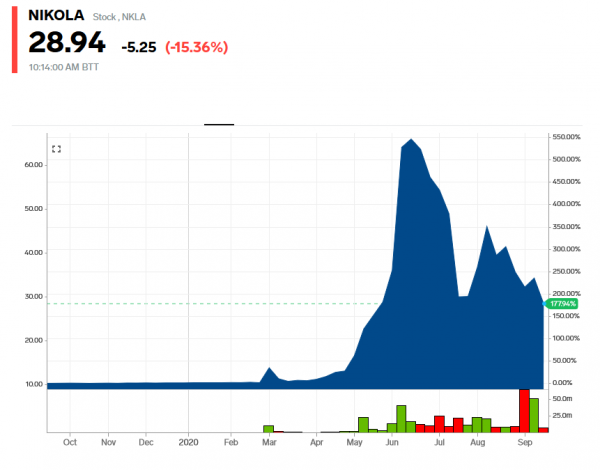
Task: Click the -5.25 price change value
Action: pos(139,47)
